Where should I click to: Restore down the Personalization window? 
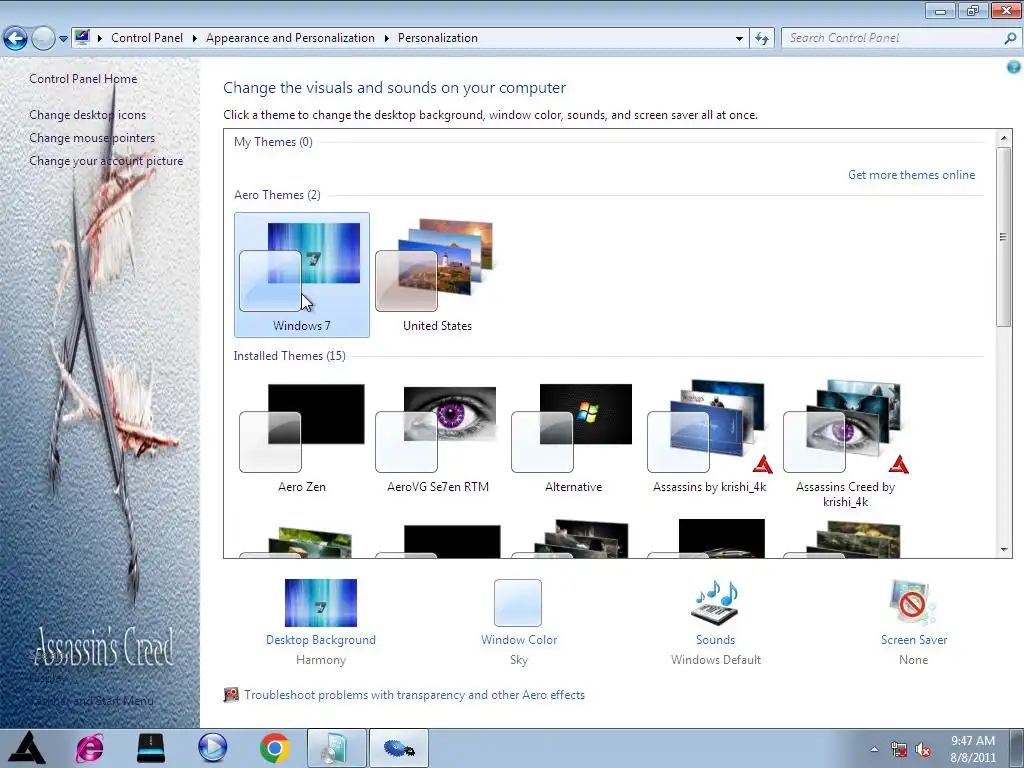coord(973,10)
